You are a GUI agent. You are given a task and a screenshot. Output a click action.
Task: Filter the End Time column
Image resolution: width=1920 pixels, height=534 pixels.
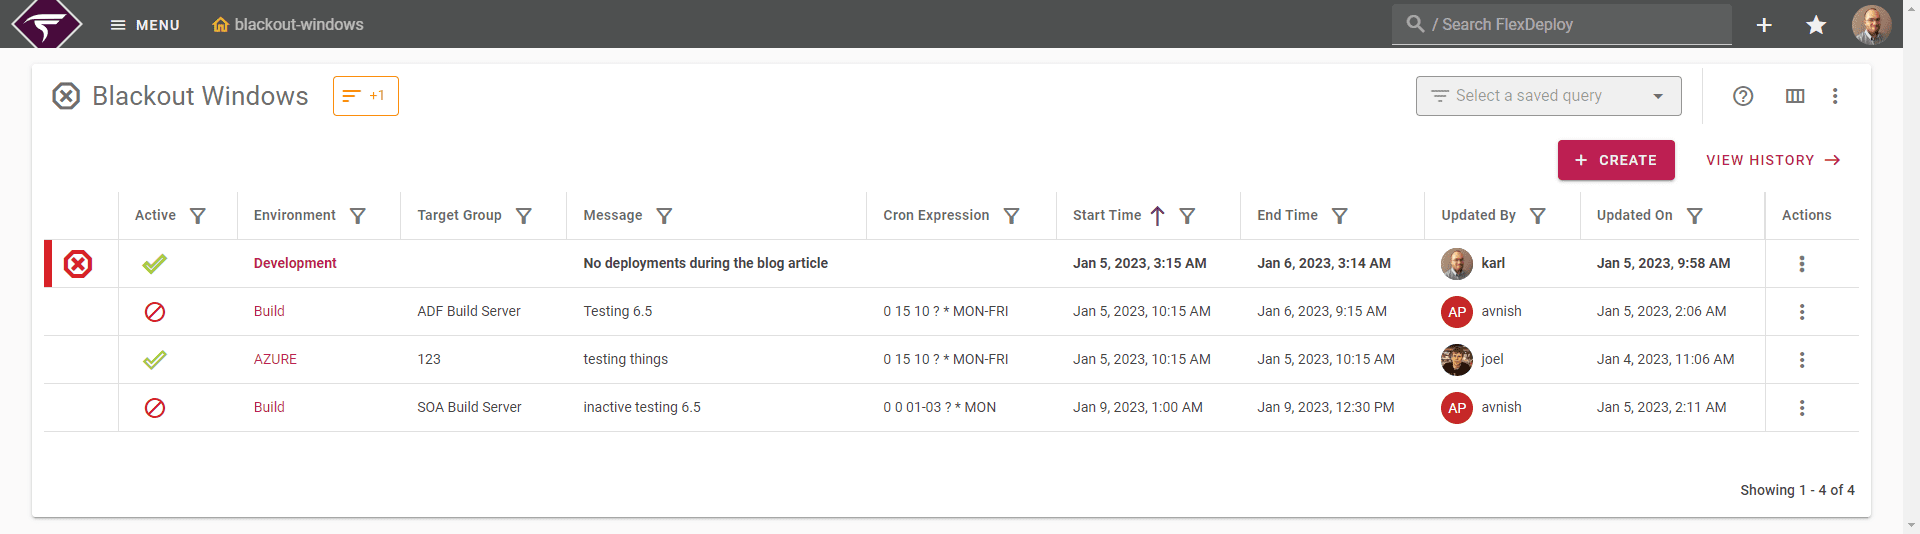[1340, 216]
